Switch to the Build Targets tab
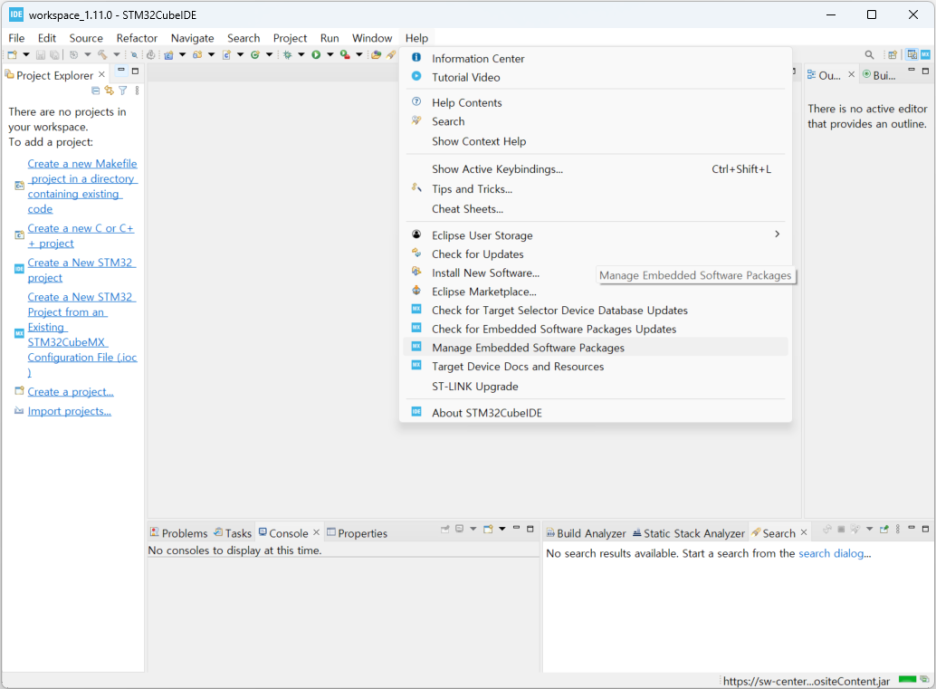 (x=879, y=75)
